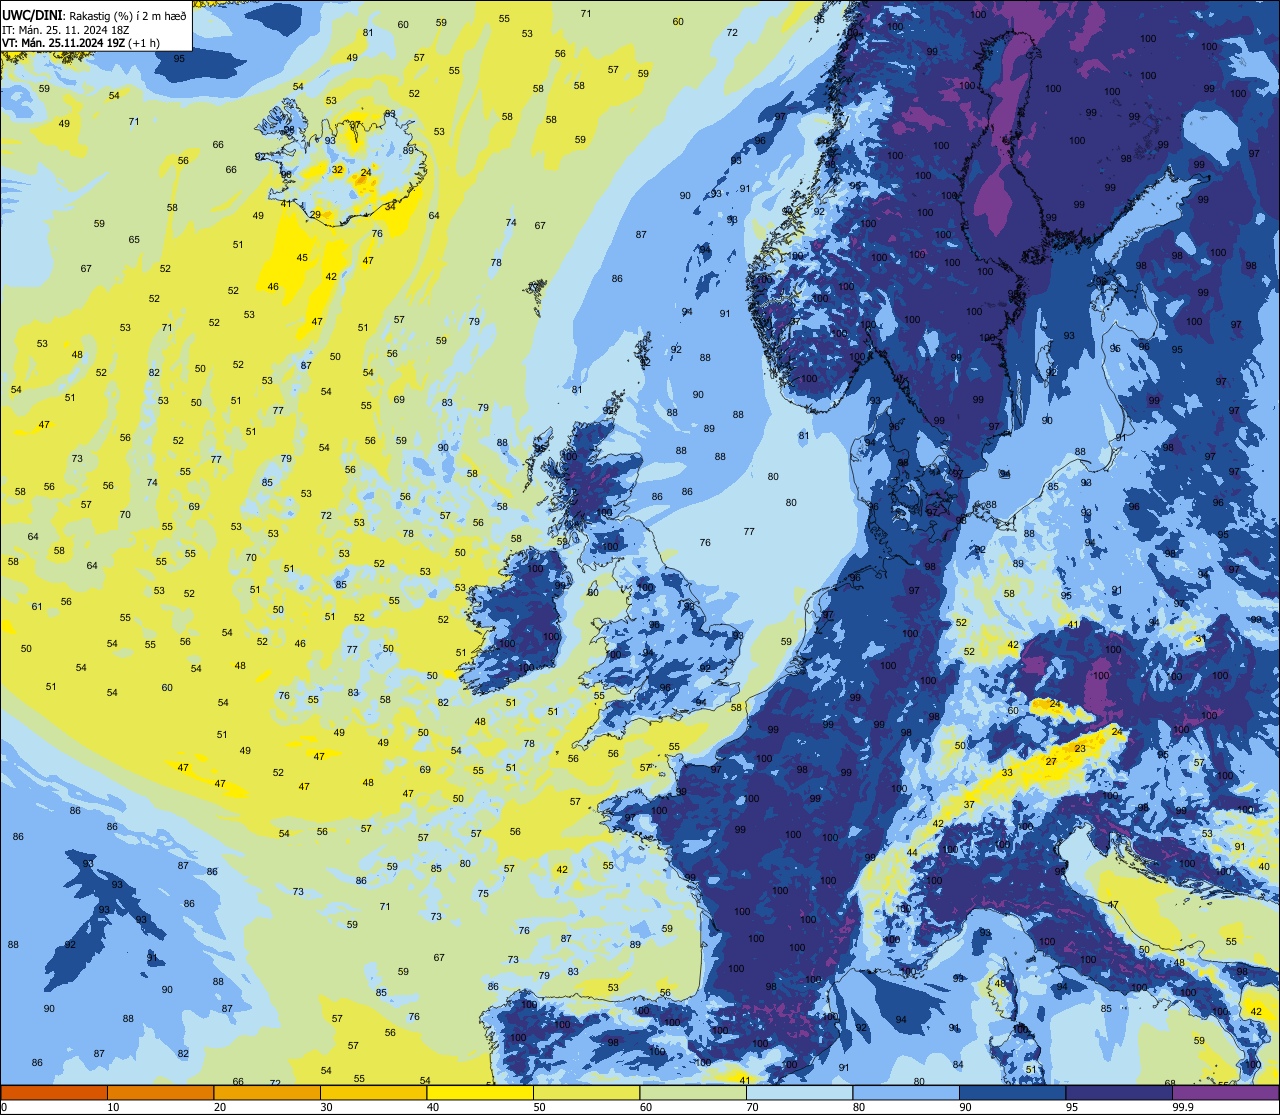The image size is (1280, 1115).
Task: Select the IT initial time line 18Z
Action: 67,30
